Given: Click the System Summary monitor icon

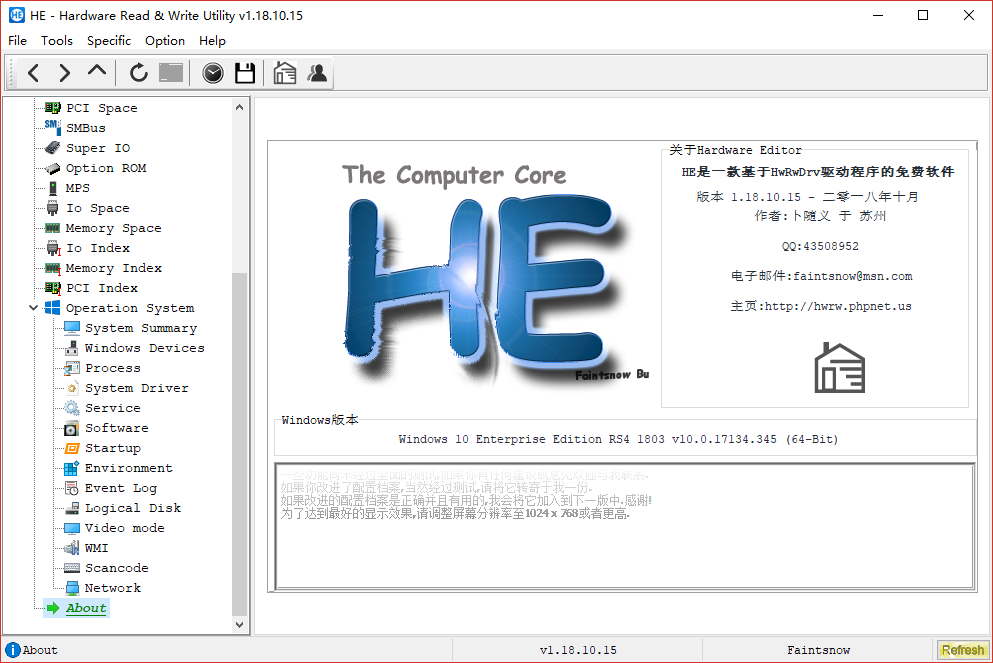Looking at the screenshot, I should 72,327.
